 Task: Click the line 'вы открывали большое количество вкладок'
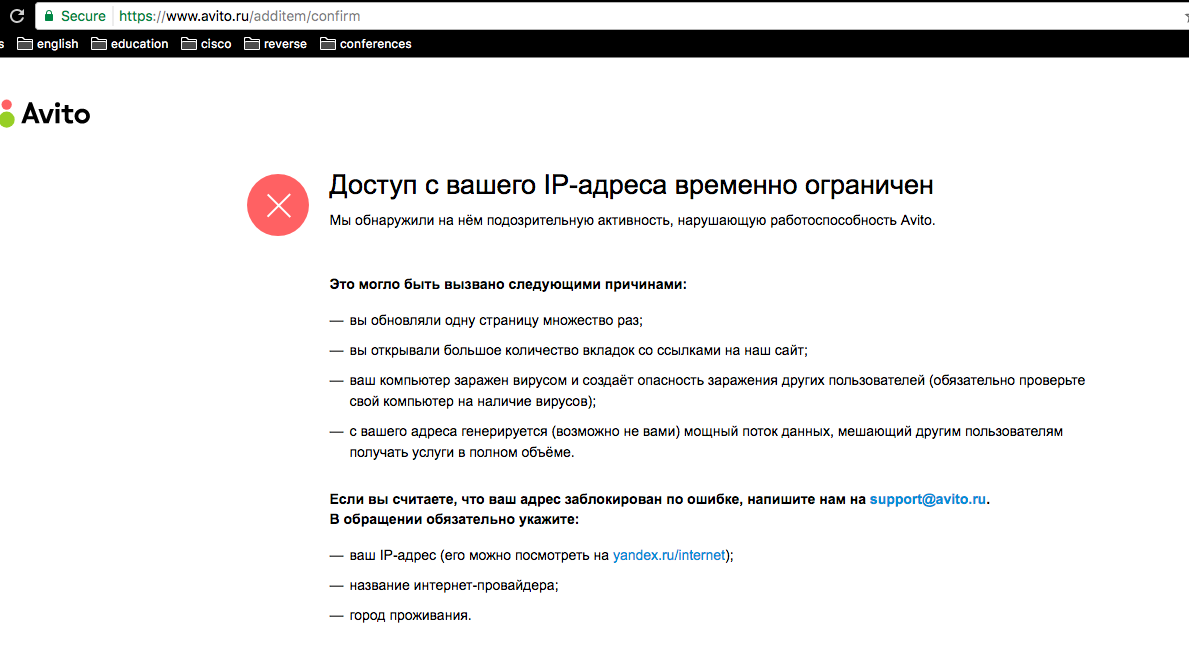pyautogui.click(x=579, y=350)
